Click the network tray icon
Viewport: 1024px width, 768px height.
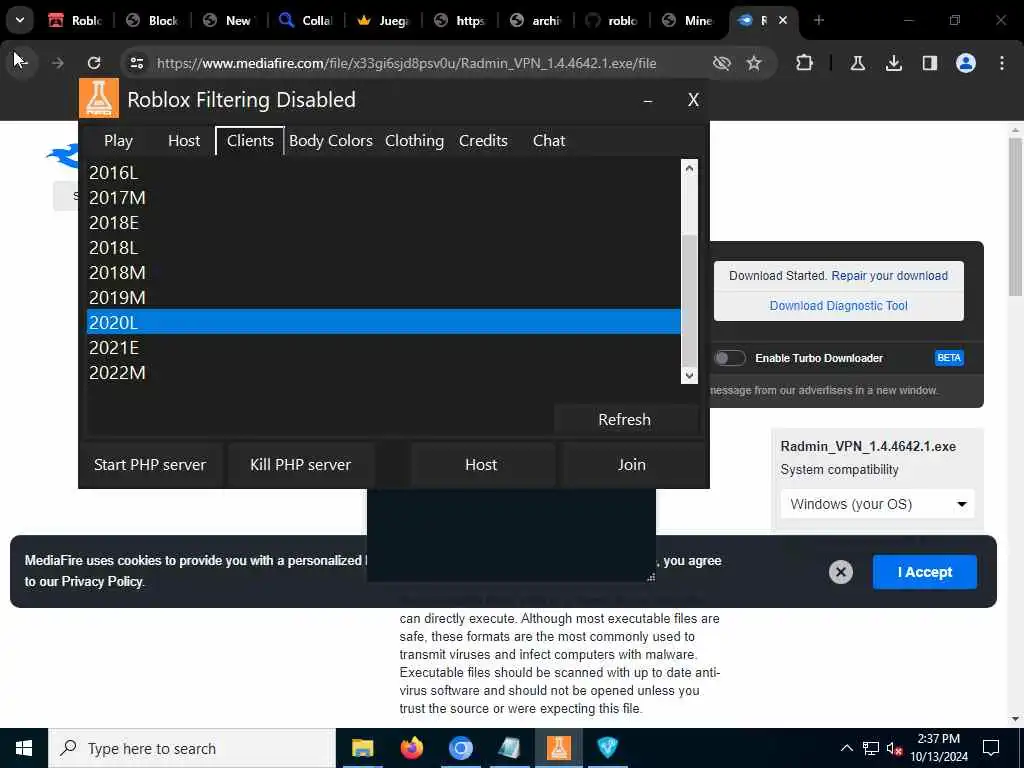click(871, 748)
